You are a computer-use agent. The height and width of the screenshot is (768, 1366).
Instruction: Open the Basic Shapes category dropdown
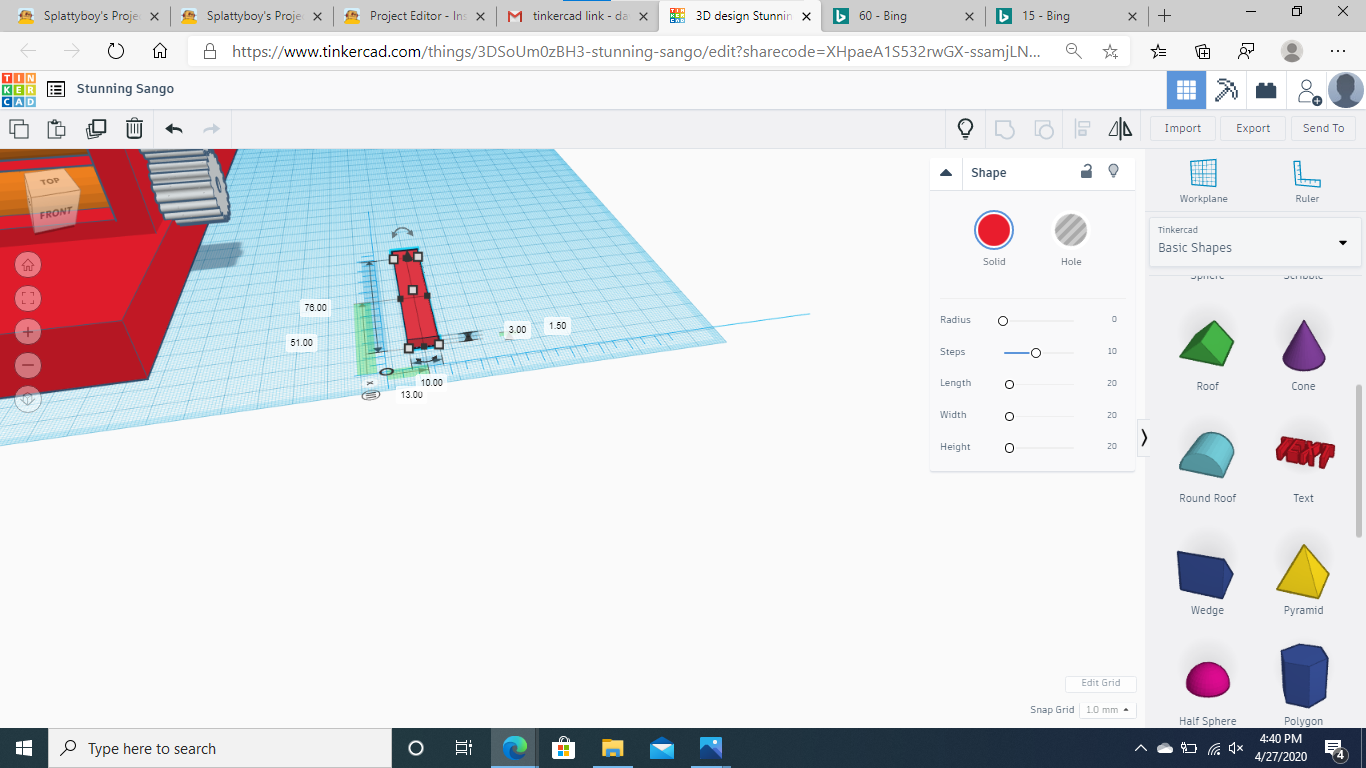[1255, 242]
